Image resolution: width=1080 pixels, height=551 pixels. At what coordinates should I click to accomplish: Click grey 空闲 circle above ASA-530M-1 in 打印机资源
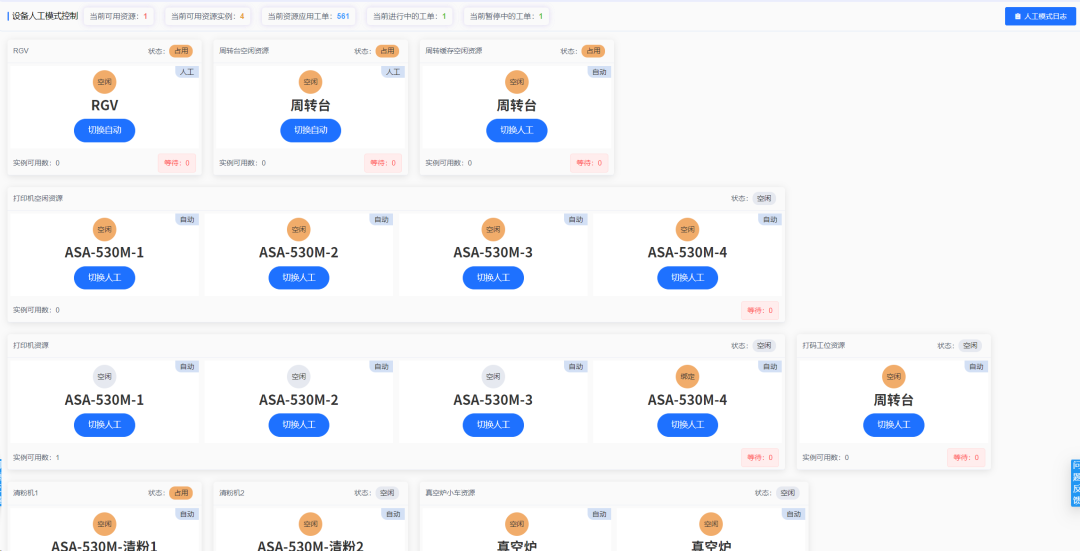(105, 377)
